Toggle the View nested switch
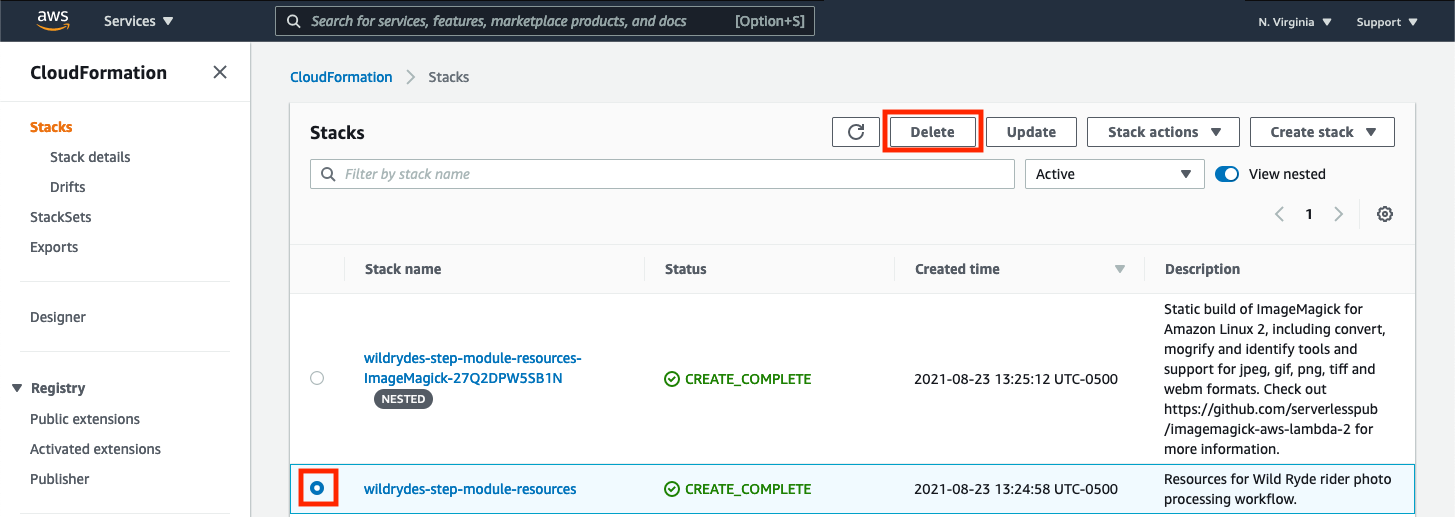This screenshot has width=1455, height=517. [x=1227, y=174]
